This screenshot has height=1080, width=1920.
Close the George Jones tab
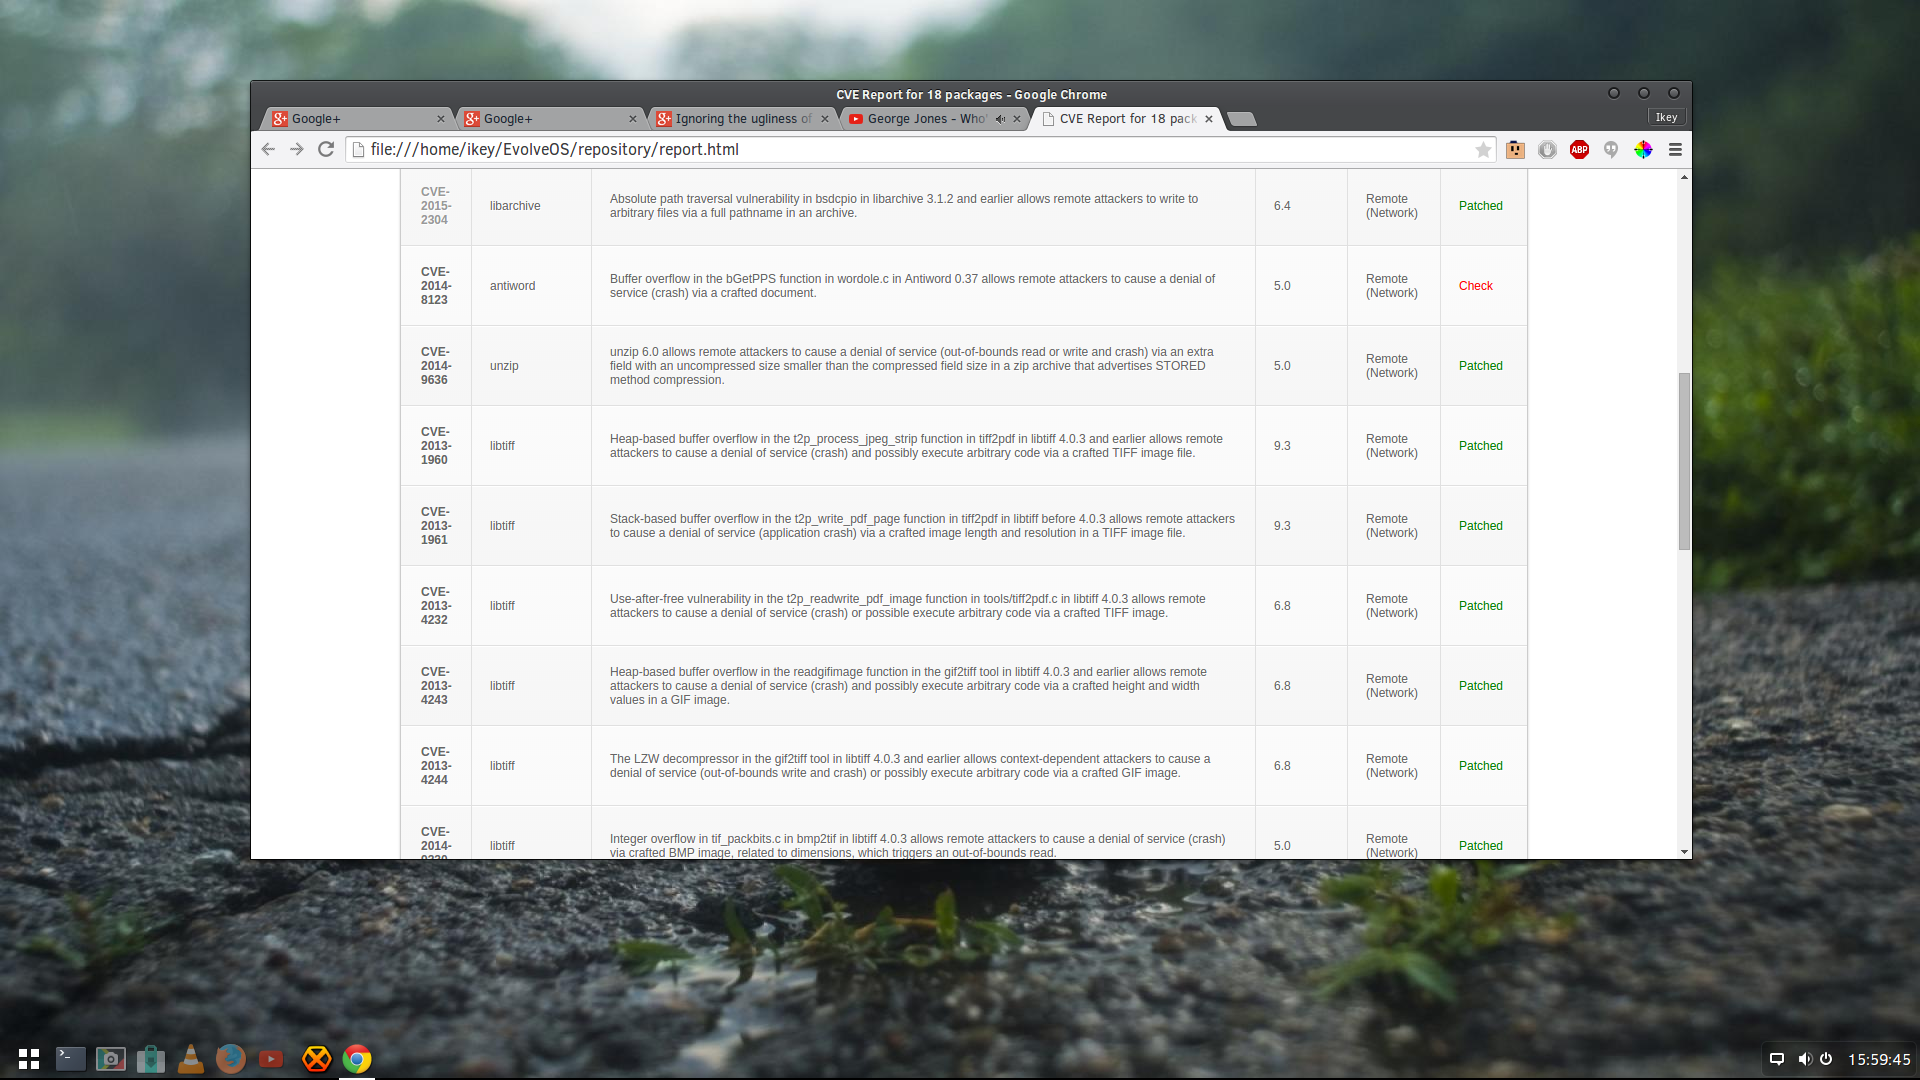point(1016,119)
